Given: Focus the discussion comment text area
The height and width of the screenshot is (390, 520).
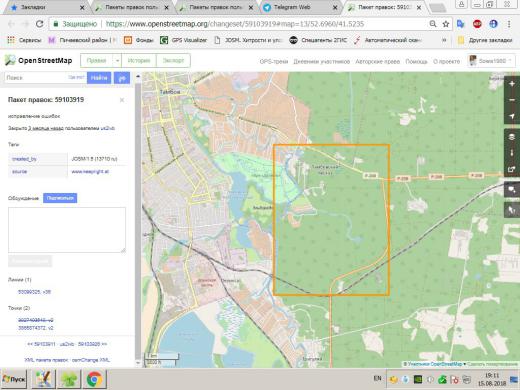Looking at the screenshot, I should click(67, 230).
